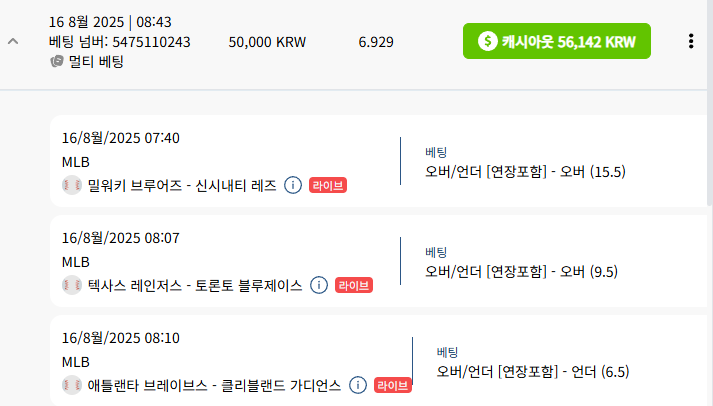Click the live badge on Rangers match
The image size is (713, 406).
coord(354,286)
